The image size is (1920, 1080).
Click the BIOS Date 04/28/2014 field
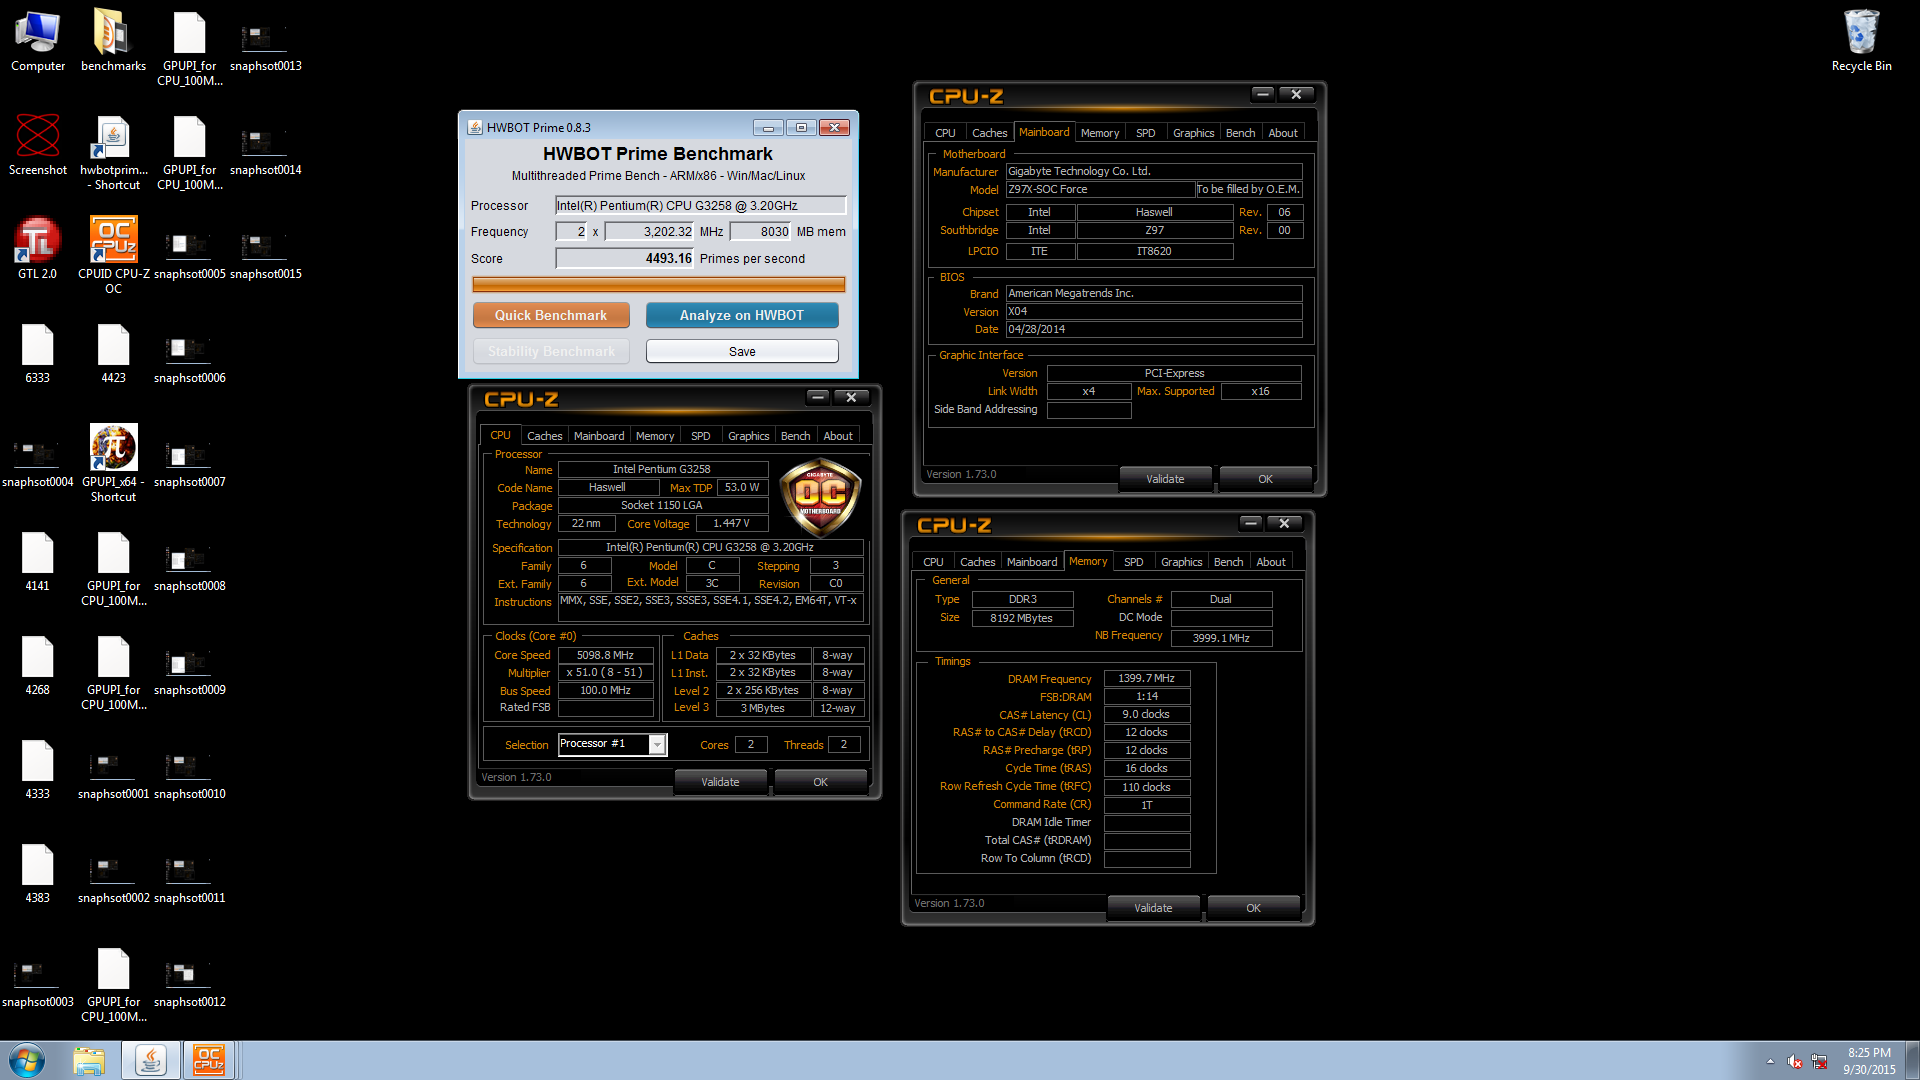(1154, 329)
